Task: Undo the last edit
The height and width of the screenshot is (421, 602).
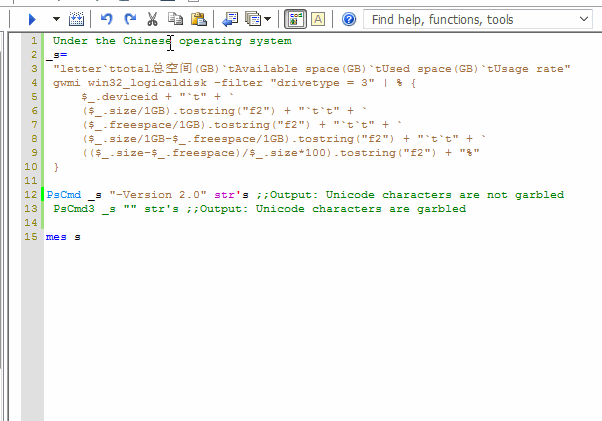Action: tap(106, 19)
